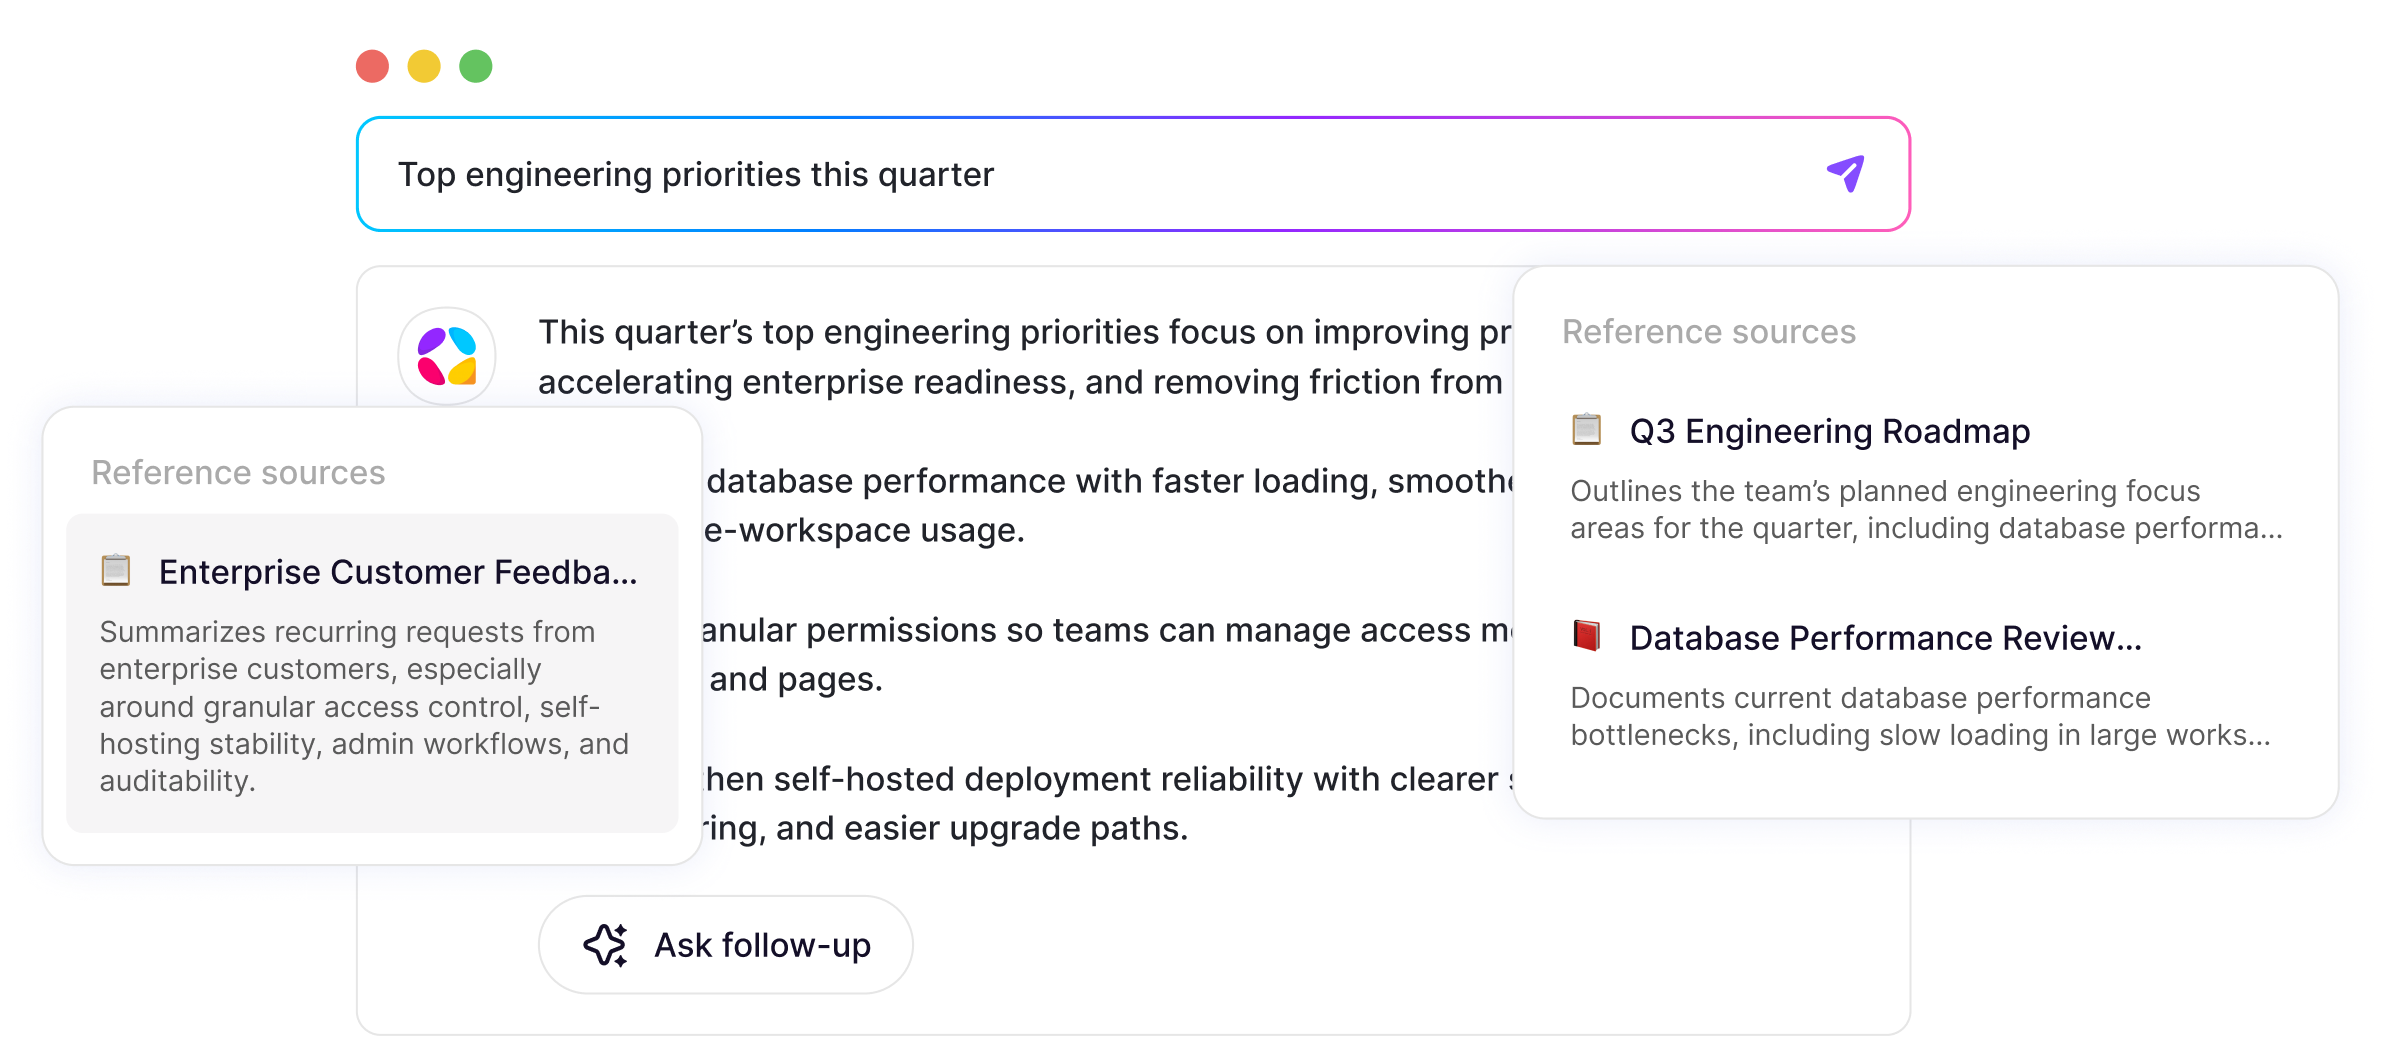Click the clipboard icon beside Q3 Engineering Roadmap
2382x1060 pixels.
[1587, 430]
